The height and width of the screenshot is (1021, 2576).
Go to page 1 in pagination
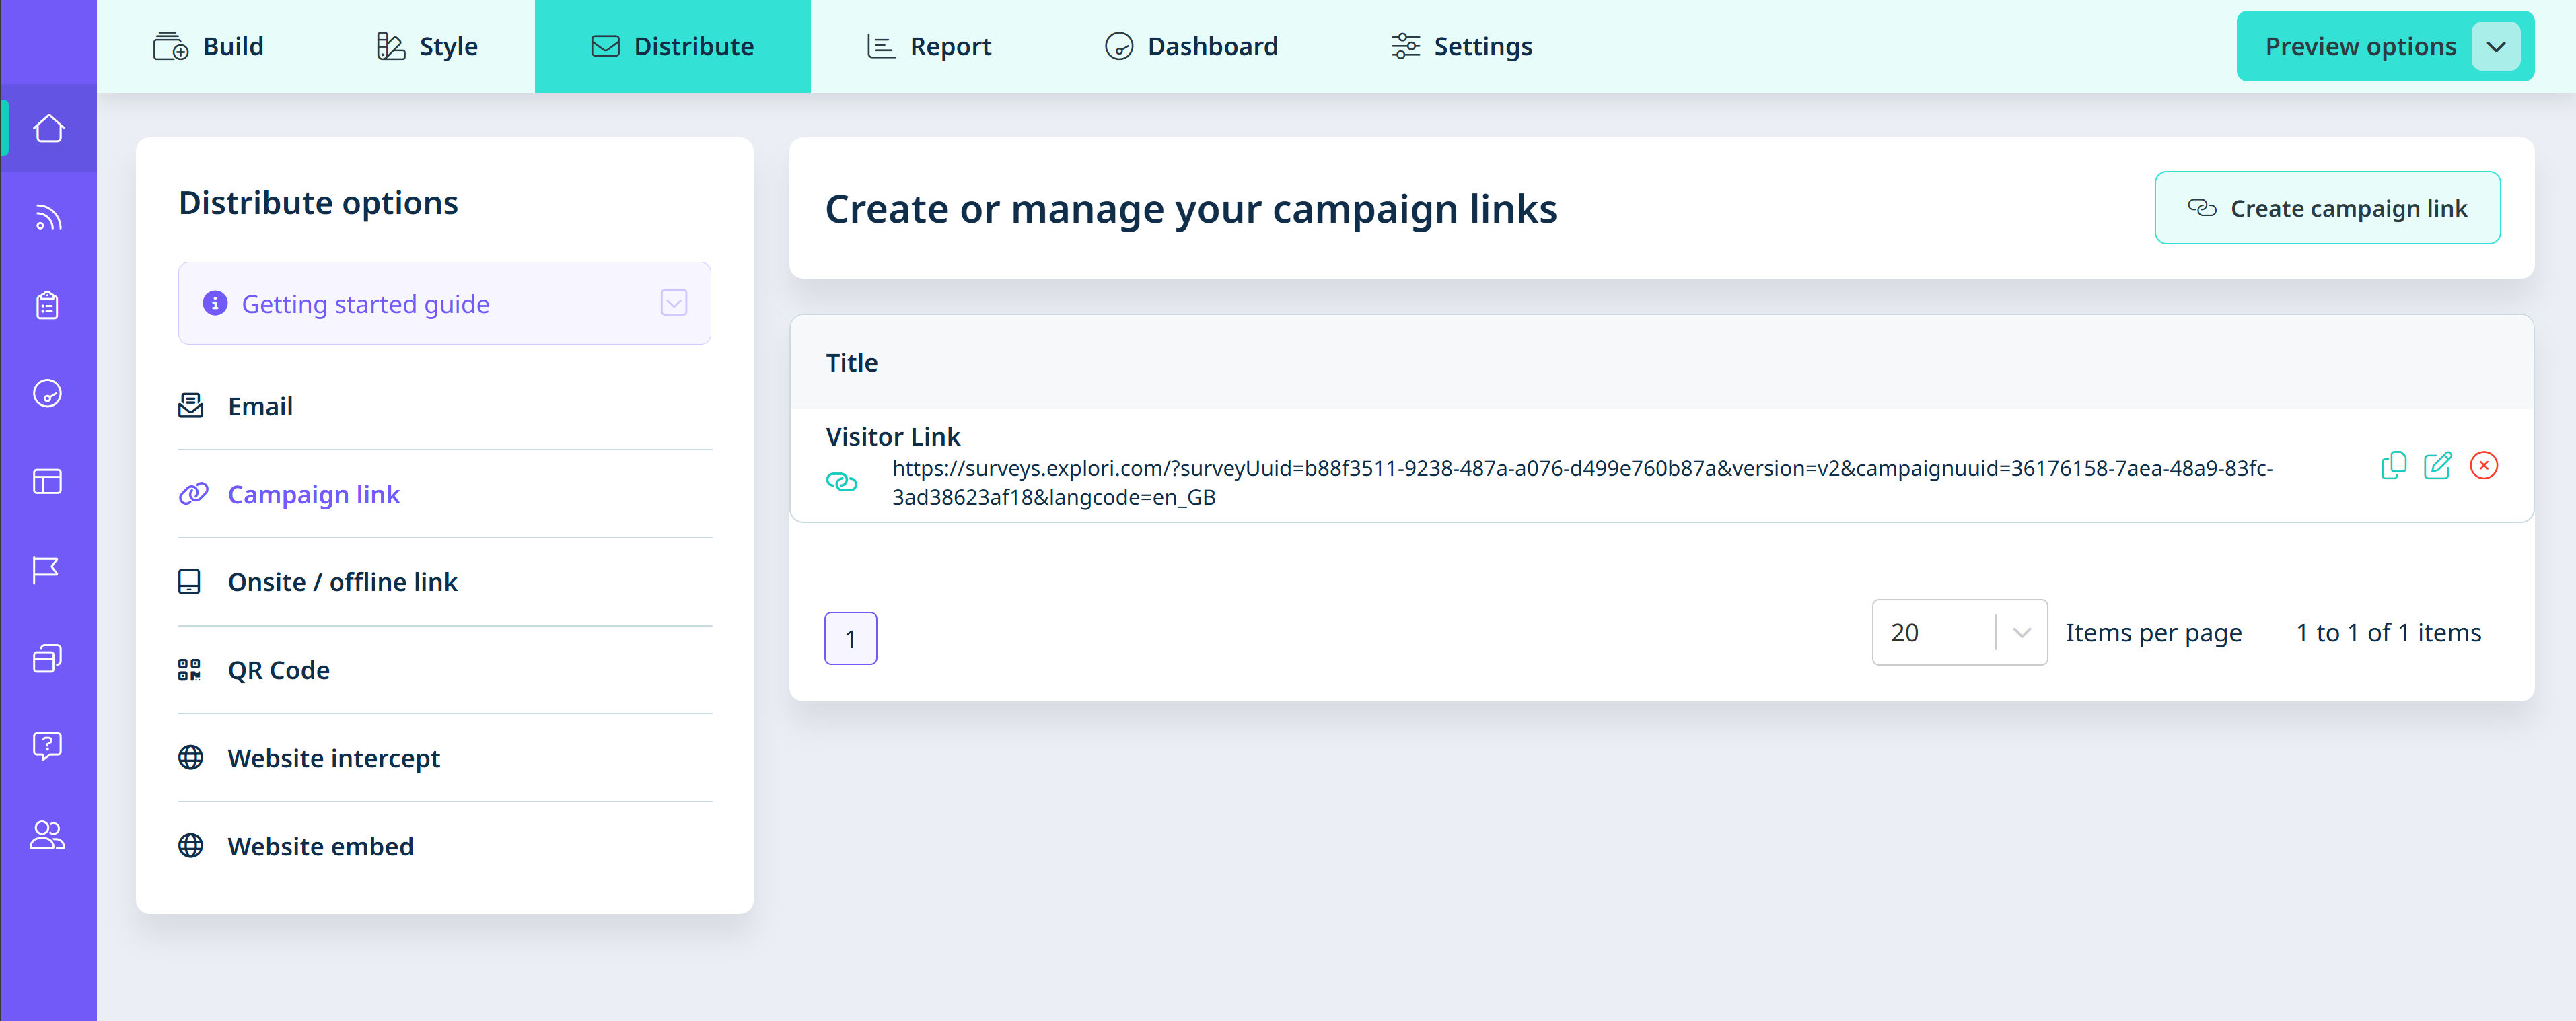point(850,638)
